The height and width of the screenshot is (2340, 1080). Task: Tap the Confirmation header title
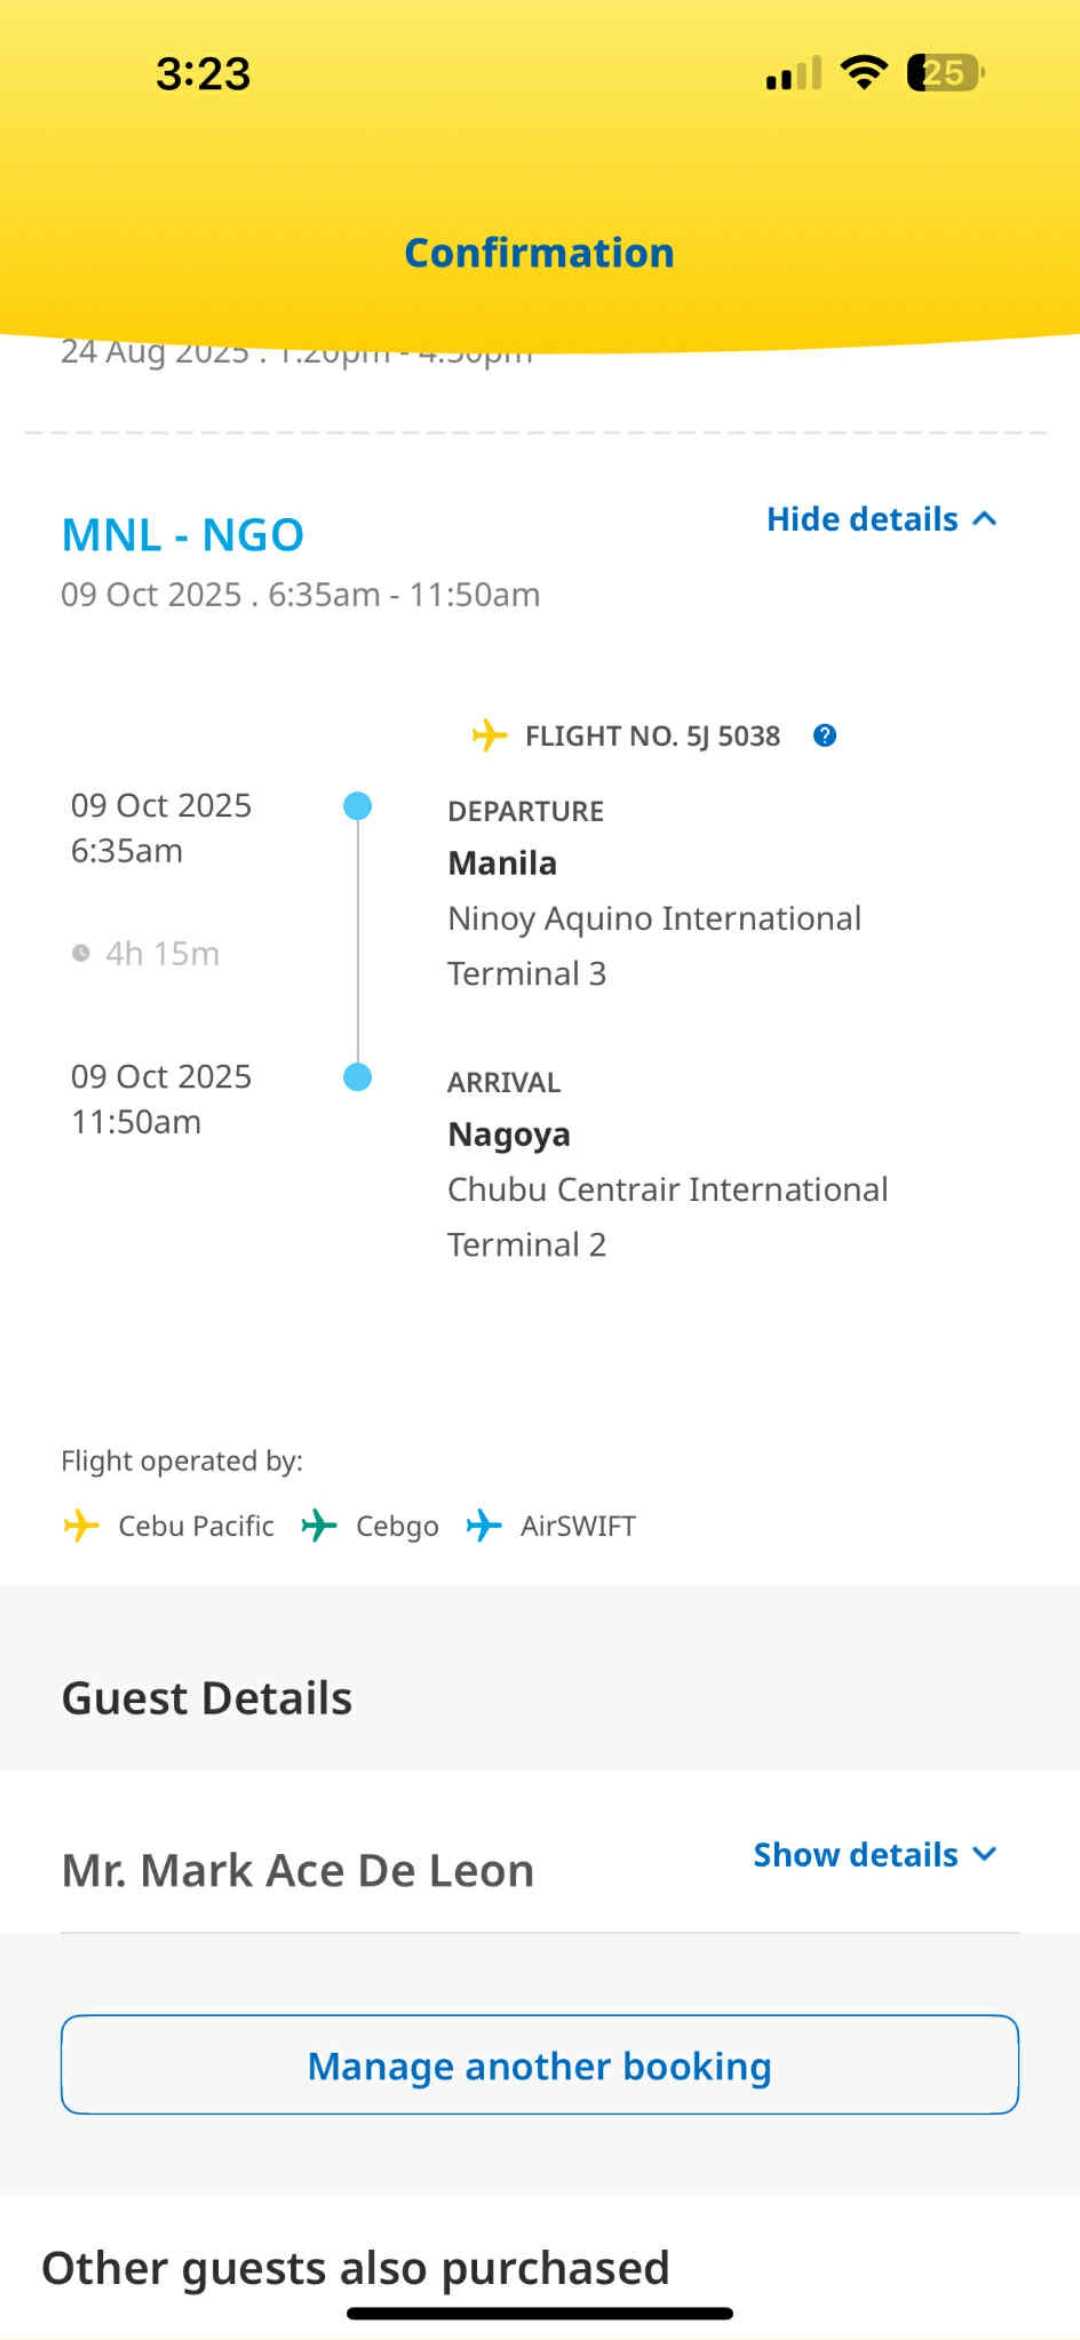point(539,253)
